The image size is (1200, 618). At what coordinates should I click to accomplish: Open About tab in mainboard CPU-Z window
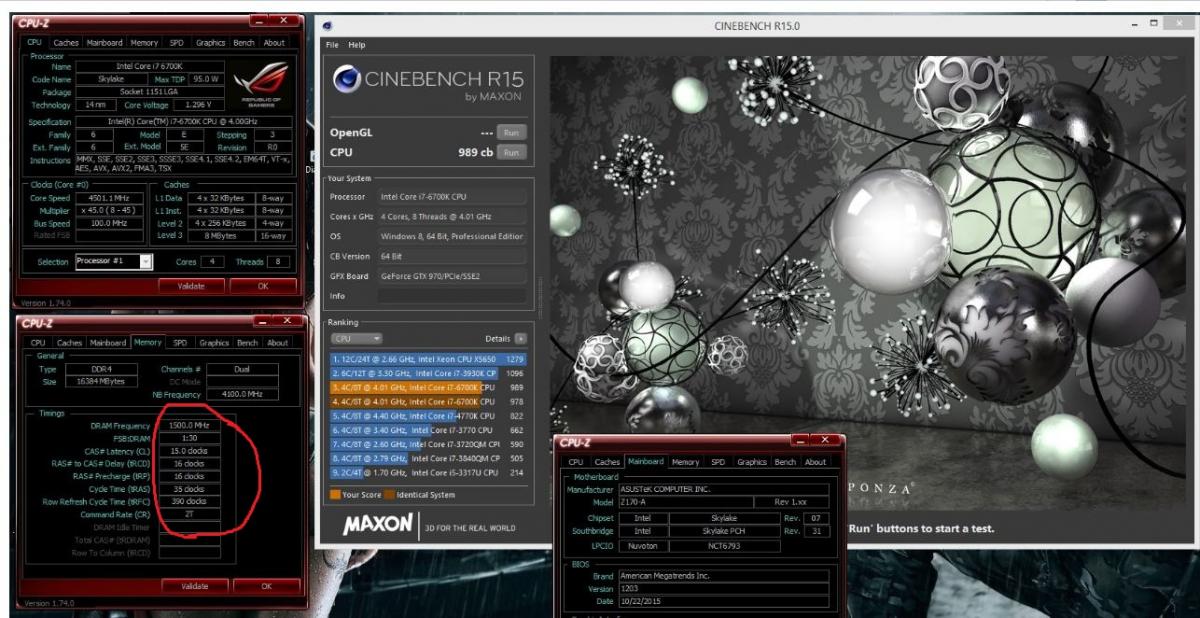point(816,462)
